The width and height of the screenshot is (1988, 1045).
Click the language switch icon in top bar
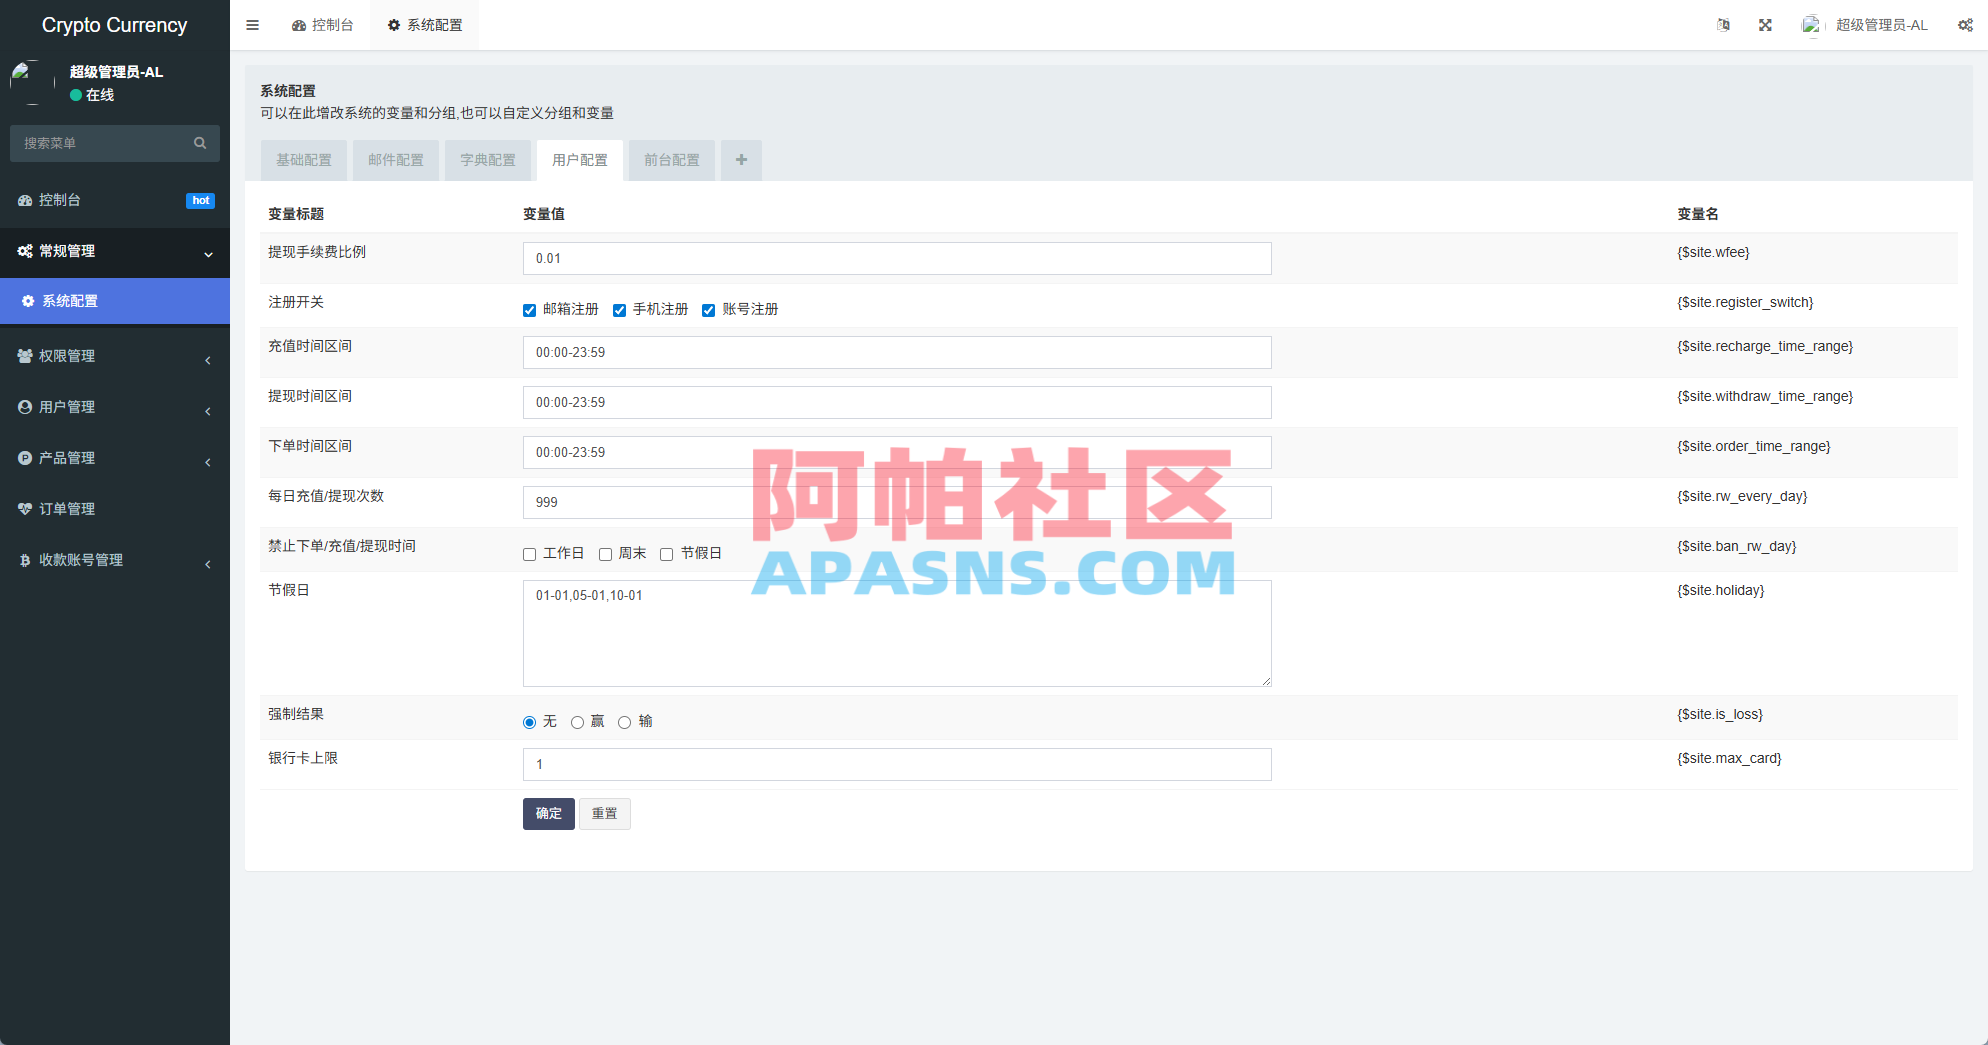coord(1723,25)
